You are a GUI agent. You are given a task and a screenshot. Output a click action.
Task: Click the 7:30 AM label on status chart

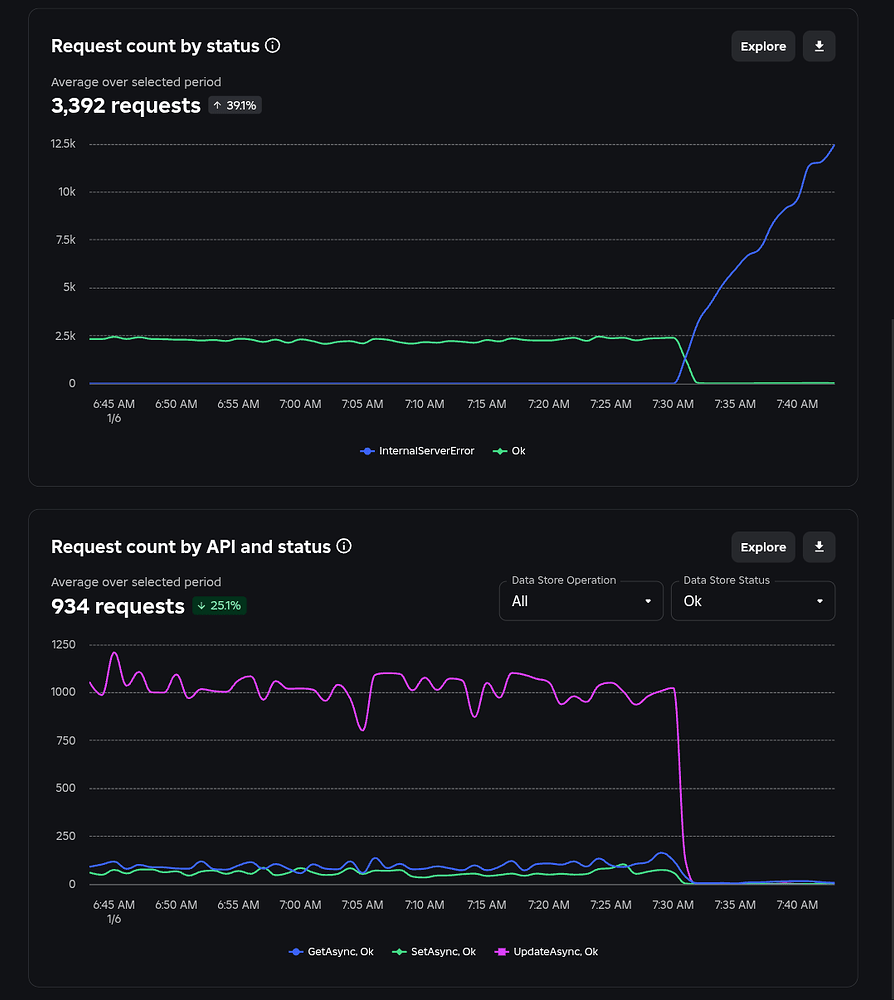coord(673,404)
